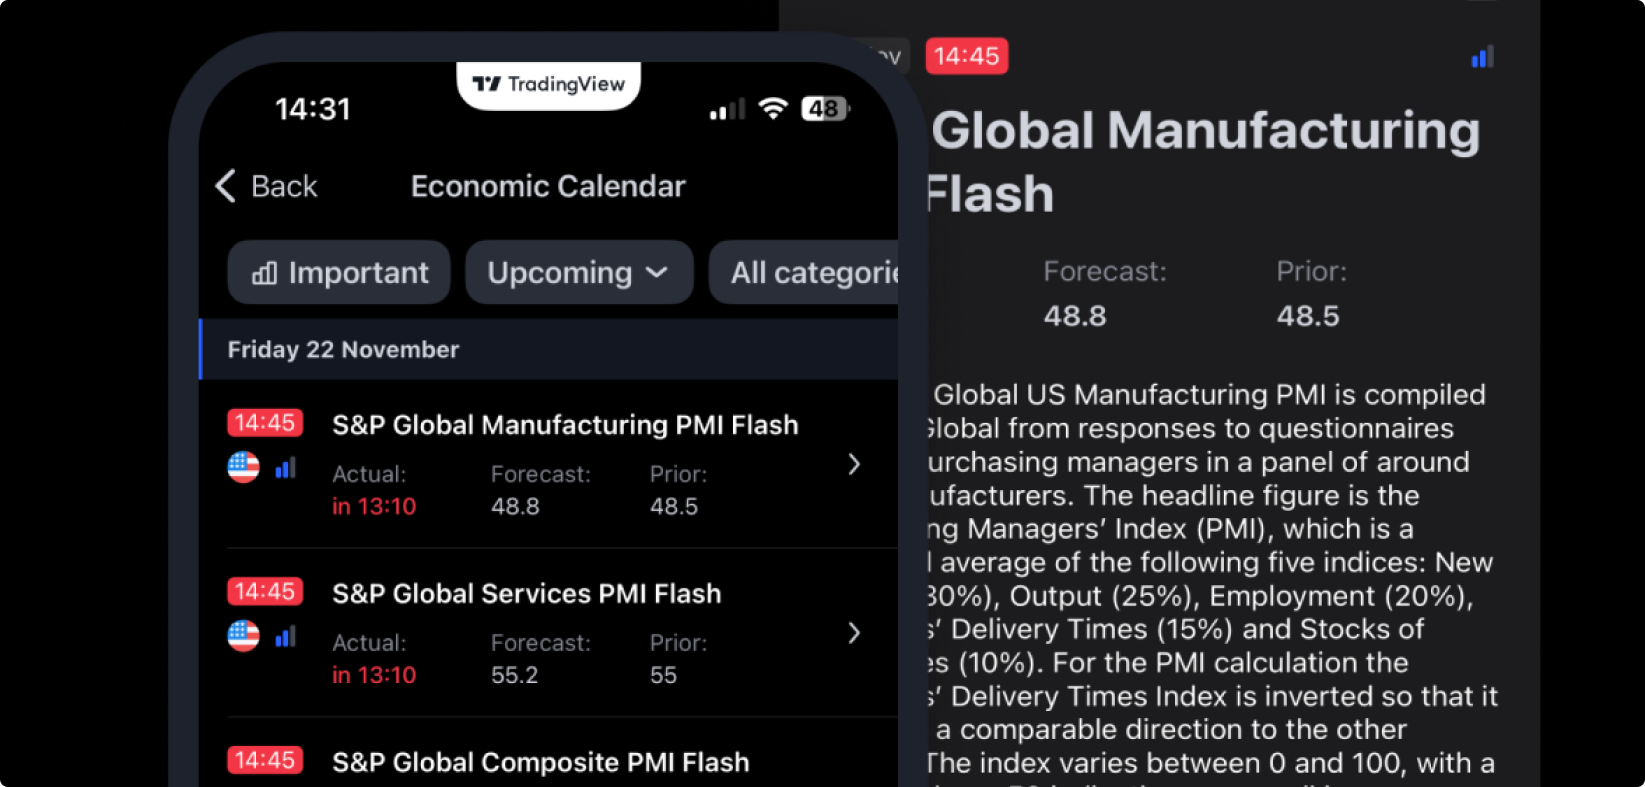Tap the signal-strength bars icon in the detail view

click(x=1481, y=56)
